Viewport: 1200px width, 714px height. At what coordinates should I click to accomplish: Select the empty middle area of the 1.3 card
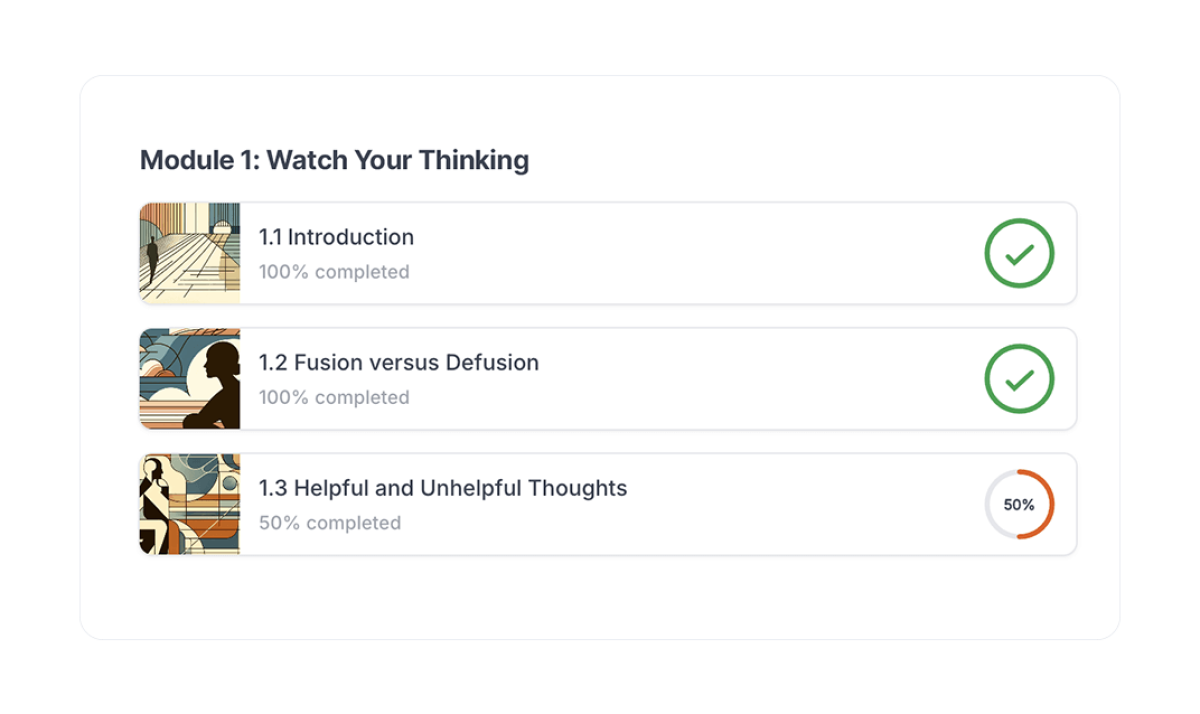800,505
